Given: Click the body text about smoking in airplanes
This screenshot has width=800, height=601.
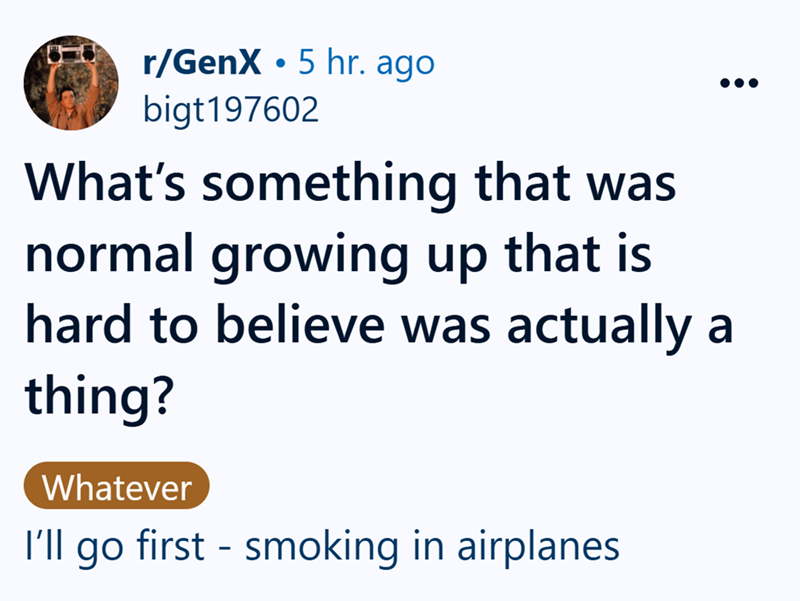Looking at the screenshot, I should point(321,547).
